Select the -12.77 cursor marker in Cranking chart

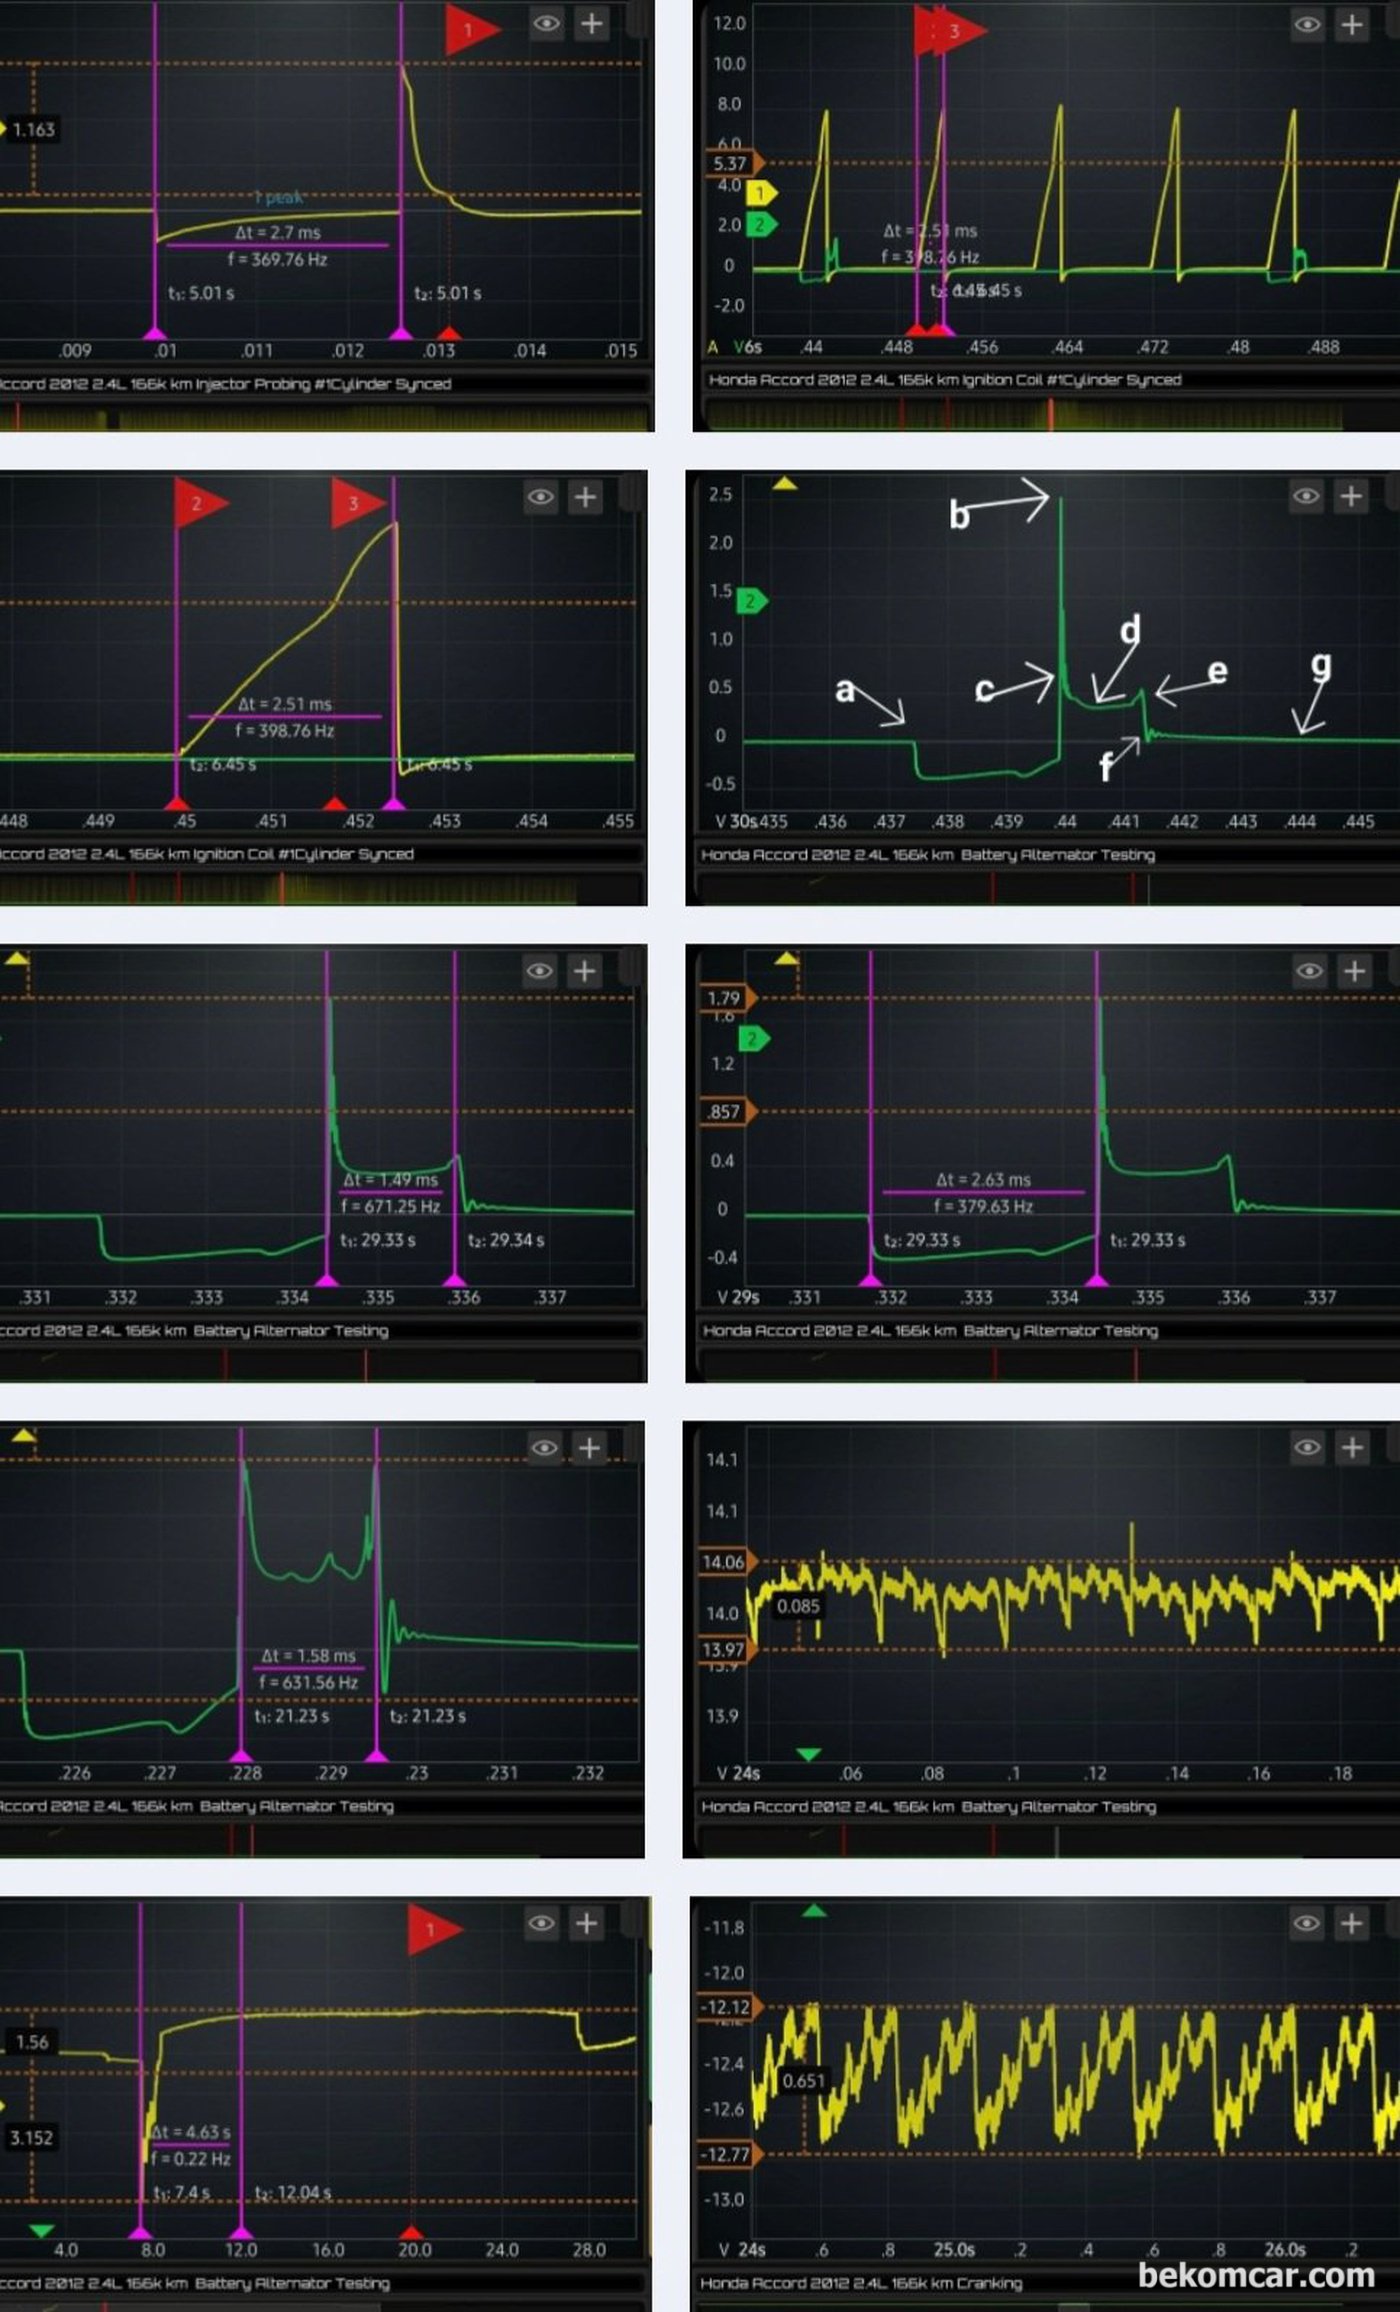click(728, 2154)
